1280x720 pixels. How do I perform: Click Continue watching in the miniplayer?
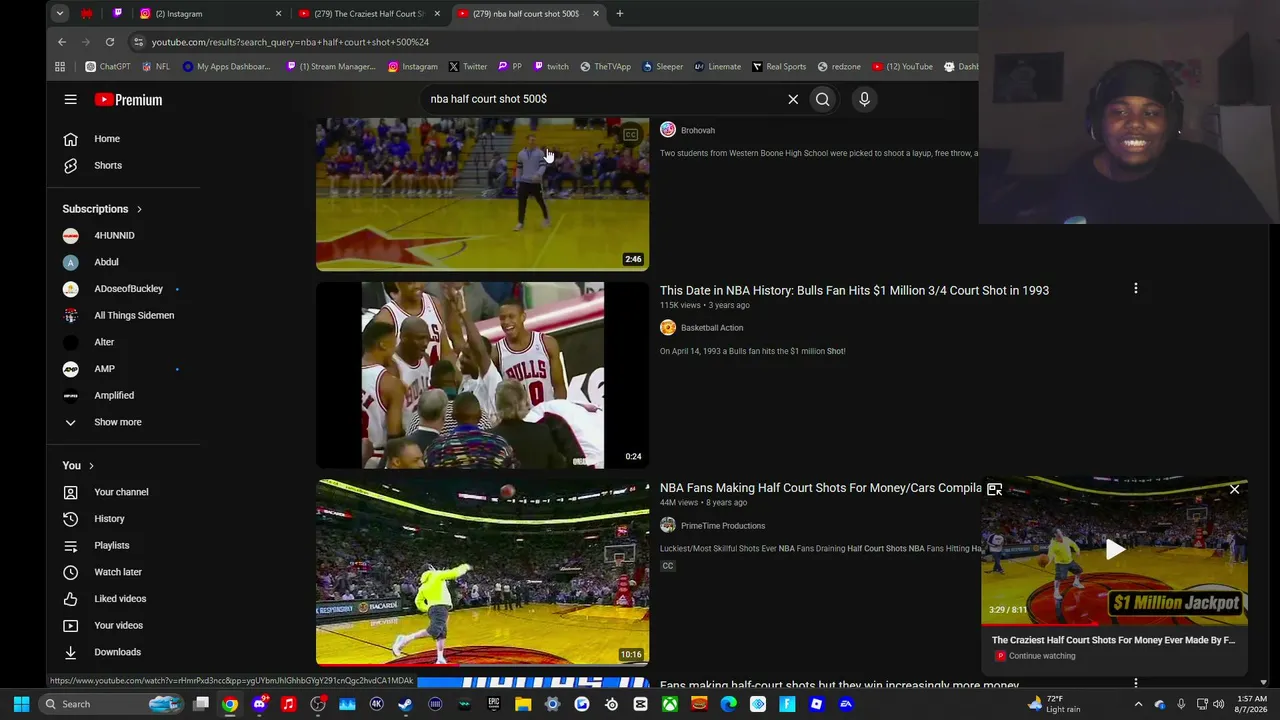point(1042,656)
